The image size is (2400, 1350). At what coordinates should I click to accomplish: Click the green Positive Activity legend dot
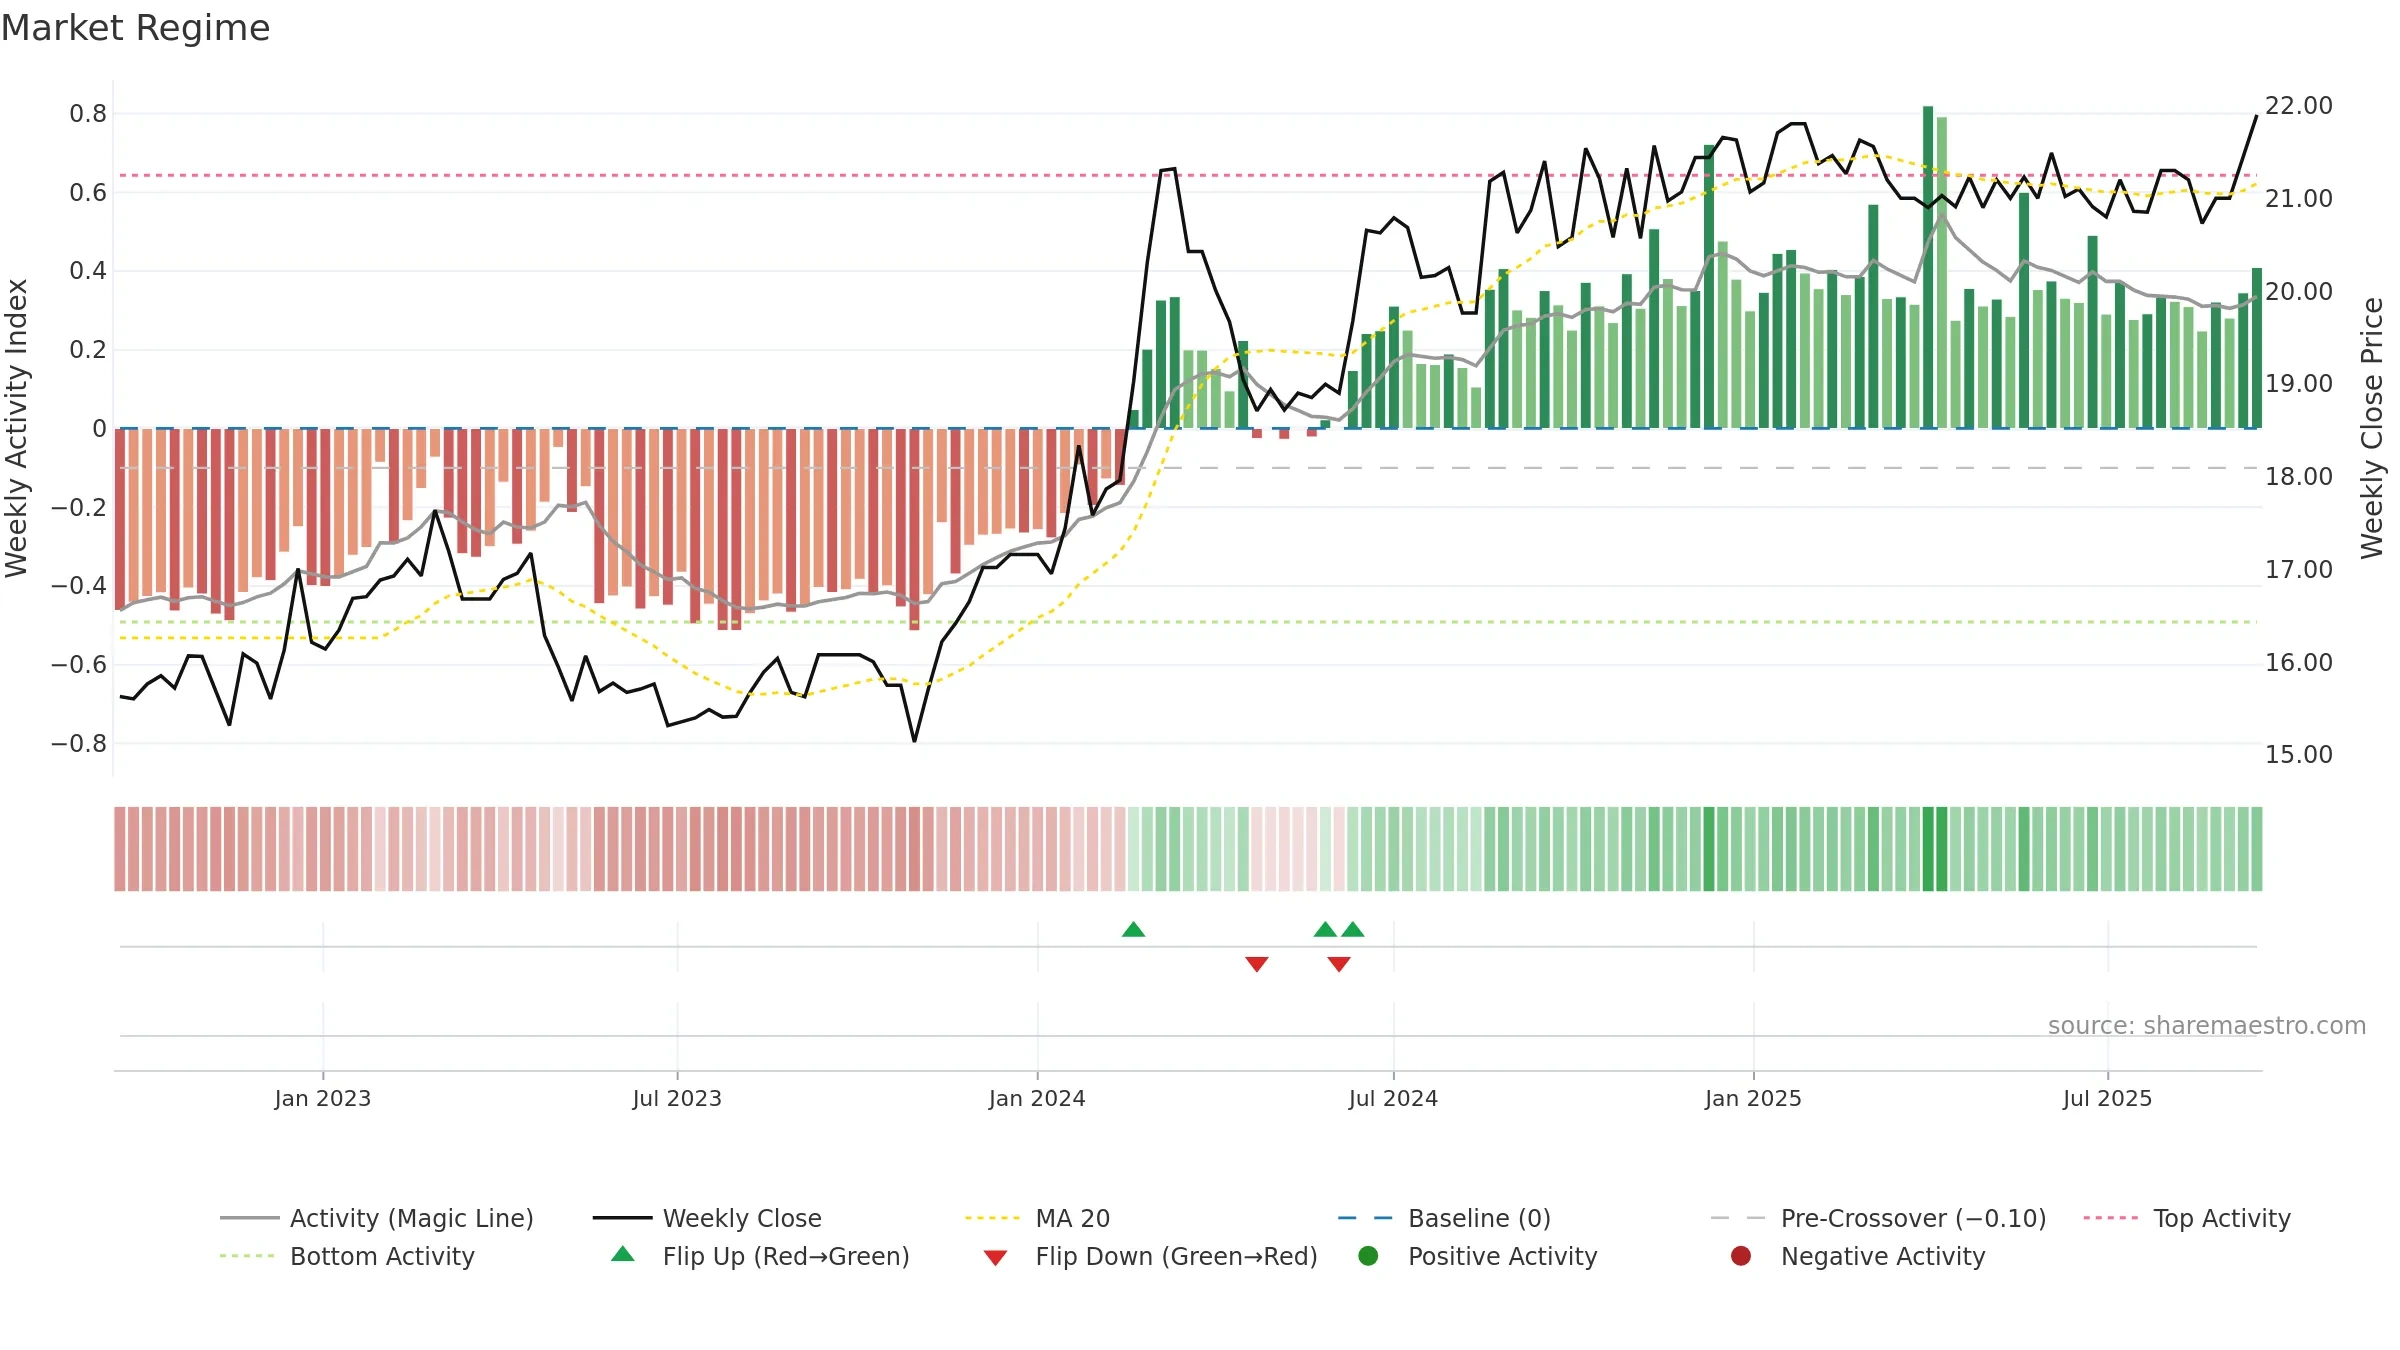pos(1368,1256)
